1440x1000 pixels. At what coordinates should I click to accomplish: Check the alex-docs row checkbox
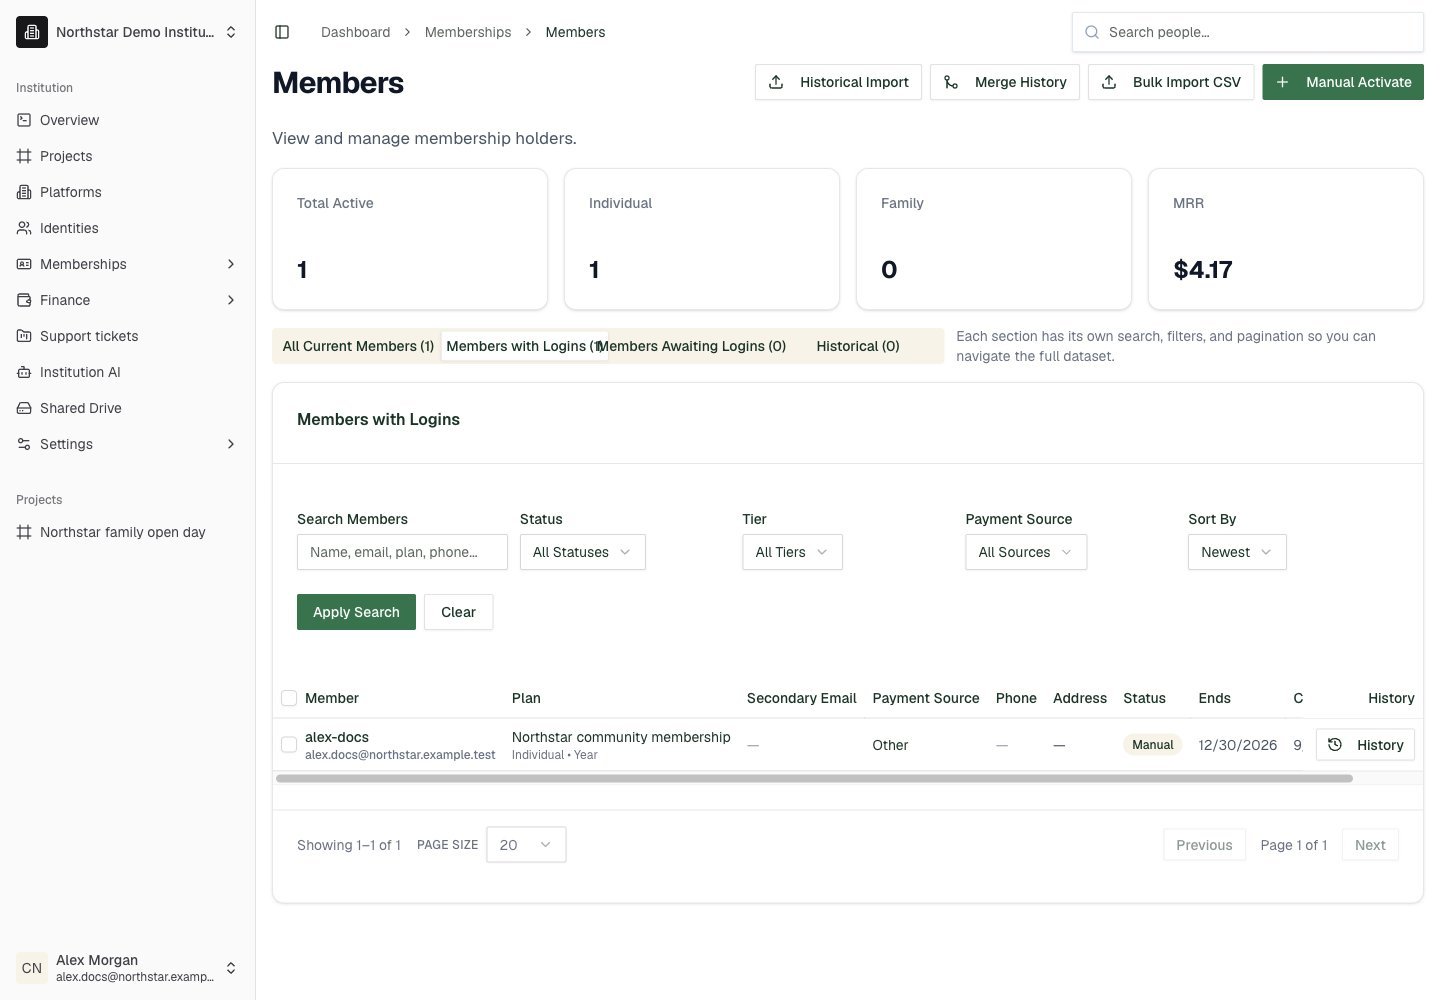[289, 745]
